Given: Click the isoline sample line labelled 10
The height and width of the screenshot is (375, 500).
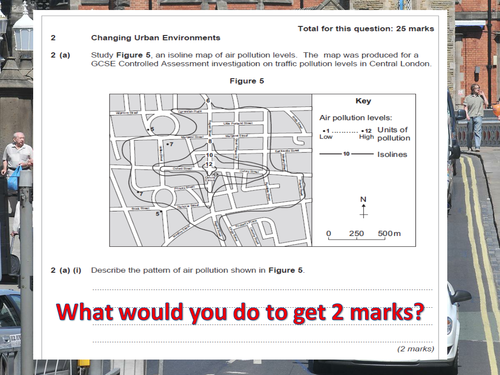Looking at the screenshot, I should [x=346, y=154].
